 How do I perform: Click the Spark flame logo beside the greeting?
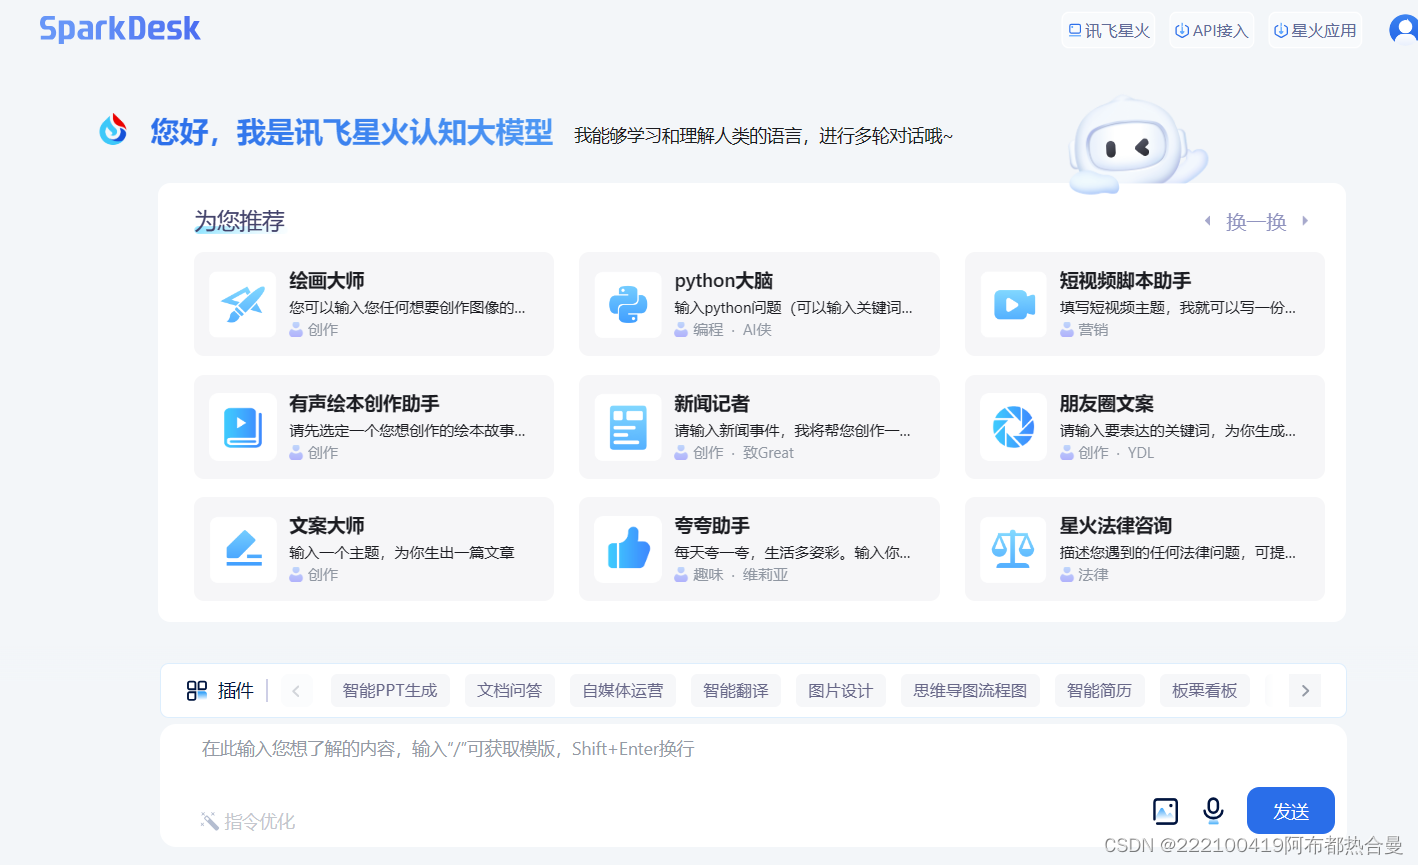(x=113, y=130)
